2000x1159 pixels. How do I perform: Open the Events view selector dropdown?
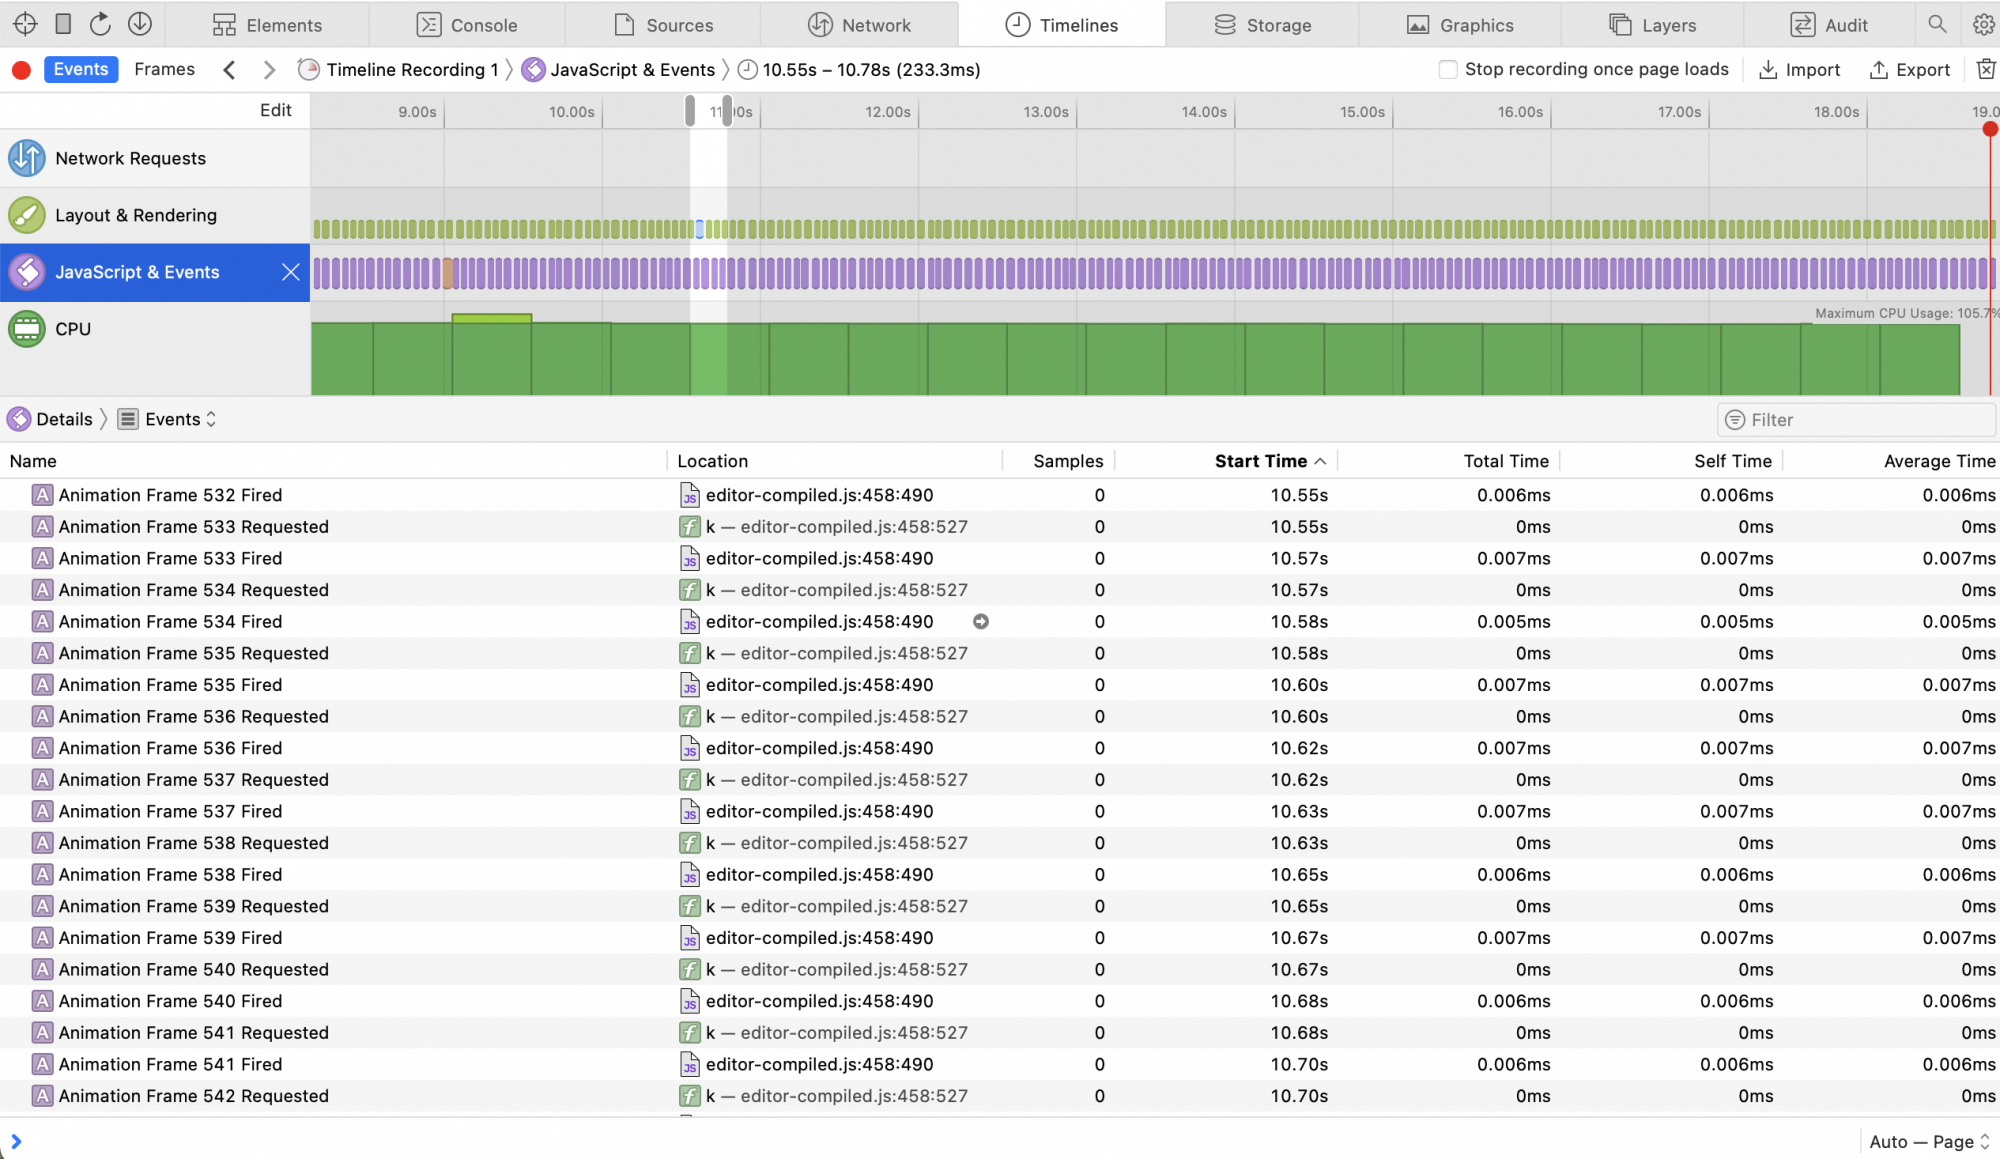pos(168,419)
